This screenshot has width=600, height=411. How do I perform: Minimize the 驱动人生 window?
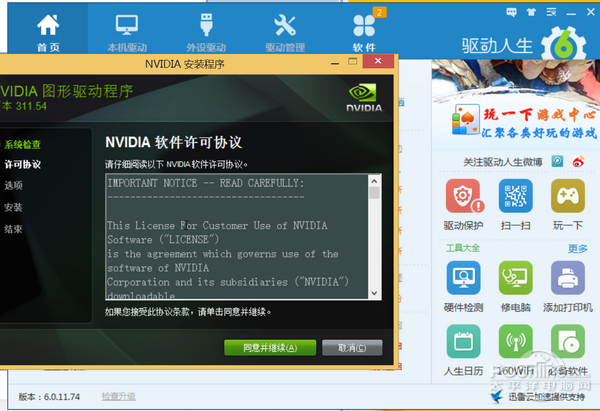[571, 13]
